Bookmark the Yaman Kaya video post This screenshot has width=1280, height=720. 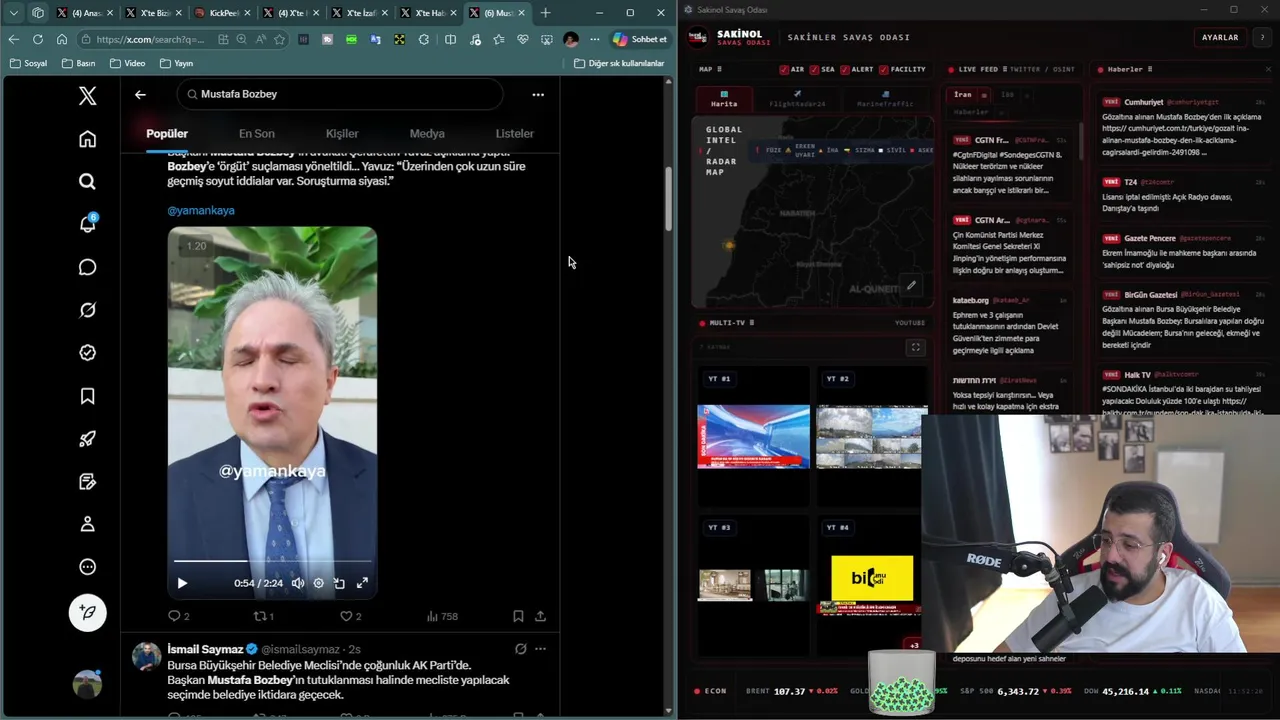click(518, 616)
